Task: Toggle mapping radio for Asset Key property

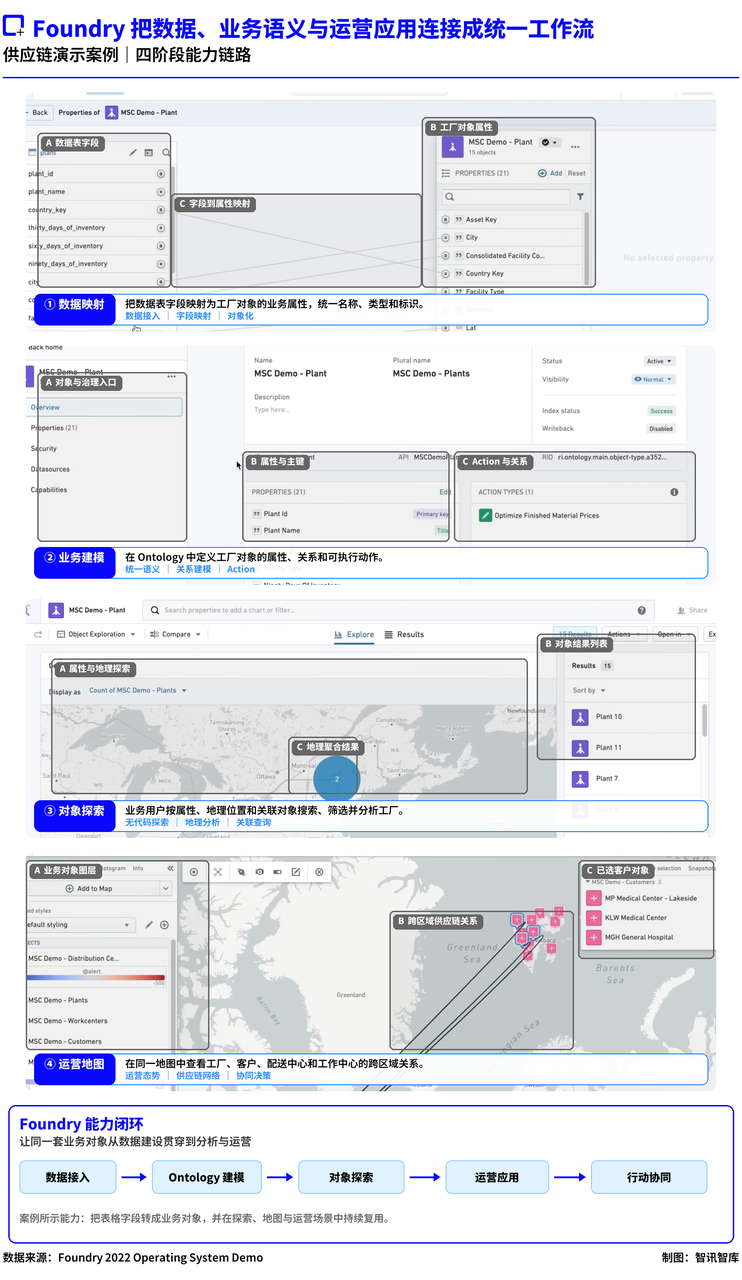Action: pyautogui.click(x=445, y=220)
